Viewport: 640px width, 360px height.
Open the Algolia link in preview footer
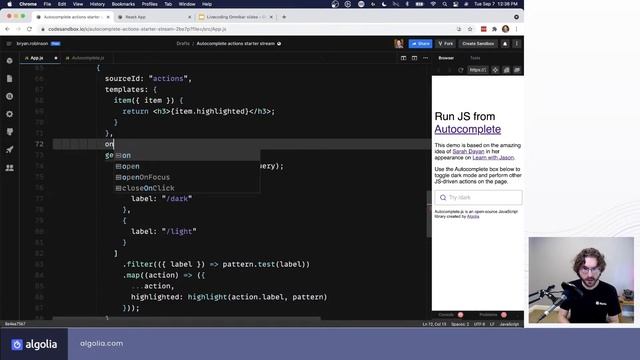473,216
